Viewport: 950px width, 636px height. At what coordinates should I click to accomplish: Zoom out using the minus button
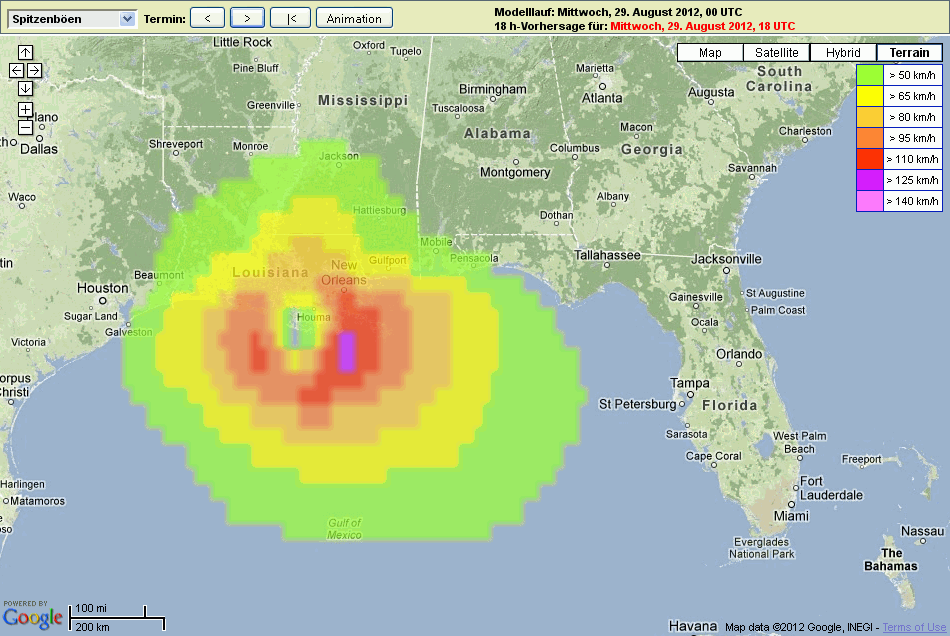(x=25, y=127)
